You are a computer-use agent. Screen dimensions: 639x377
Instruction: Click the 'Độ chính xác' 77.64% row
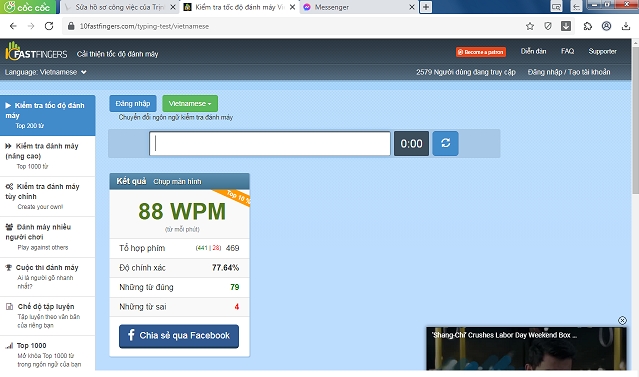179,268
